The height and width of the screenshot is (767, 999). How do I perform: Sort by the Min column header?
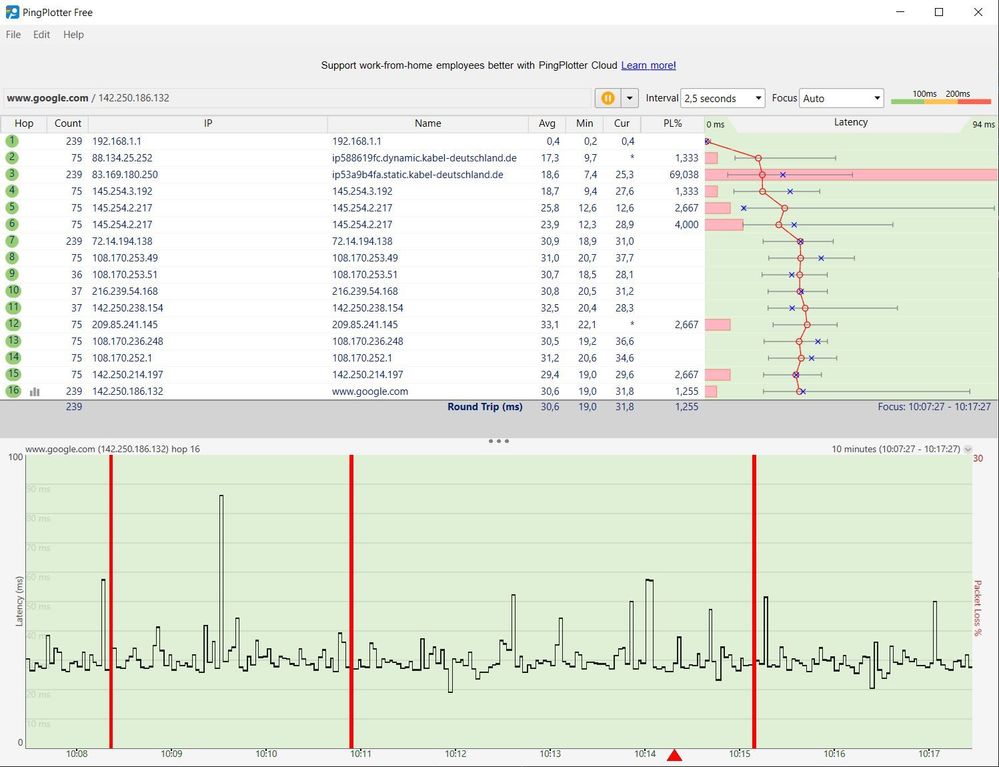(584, 124)
